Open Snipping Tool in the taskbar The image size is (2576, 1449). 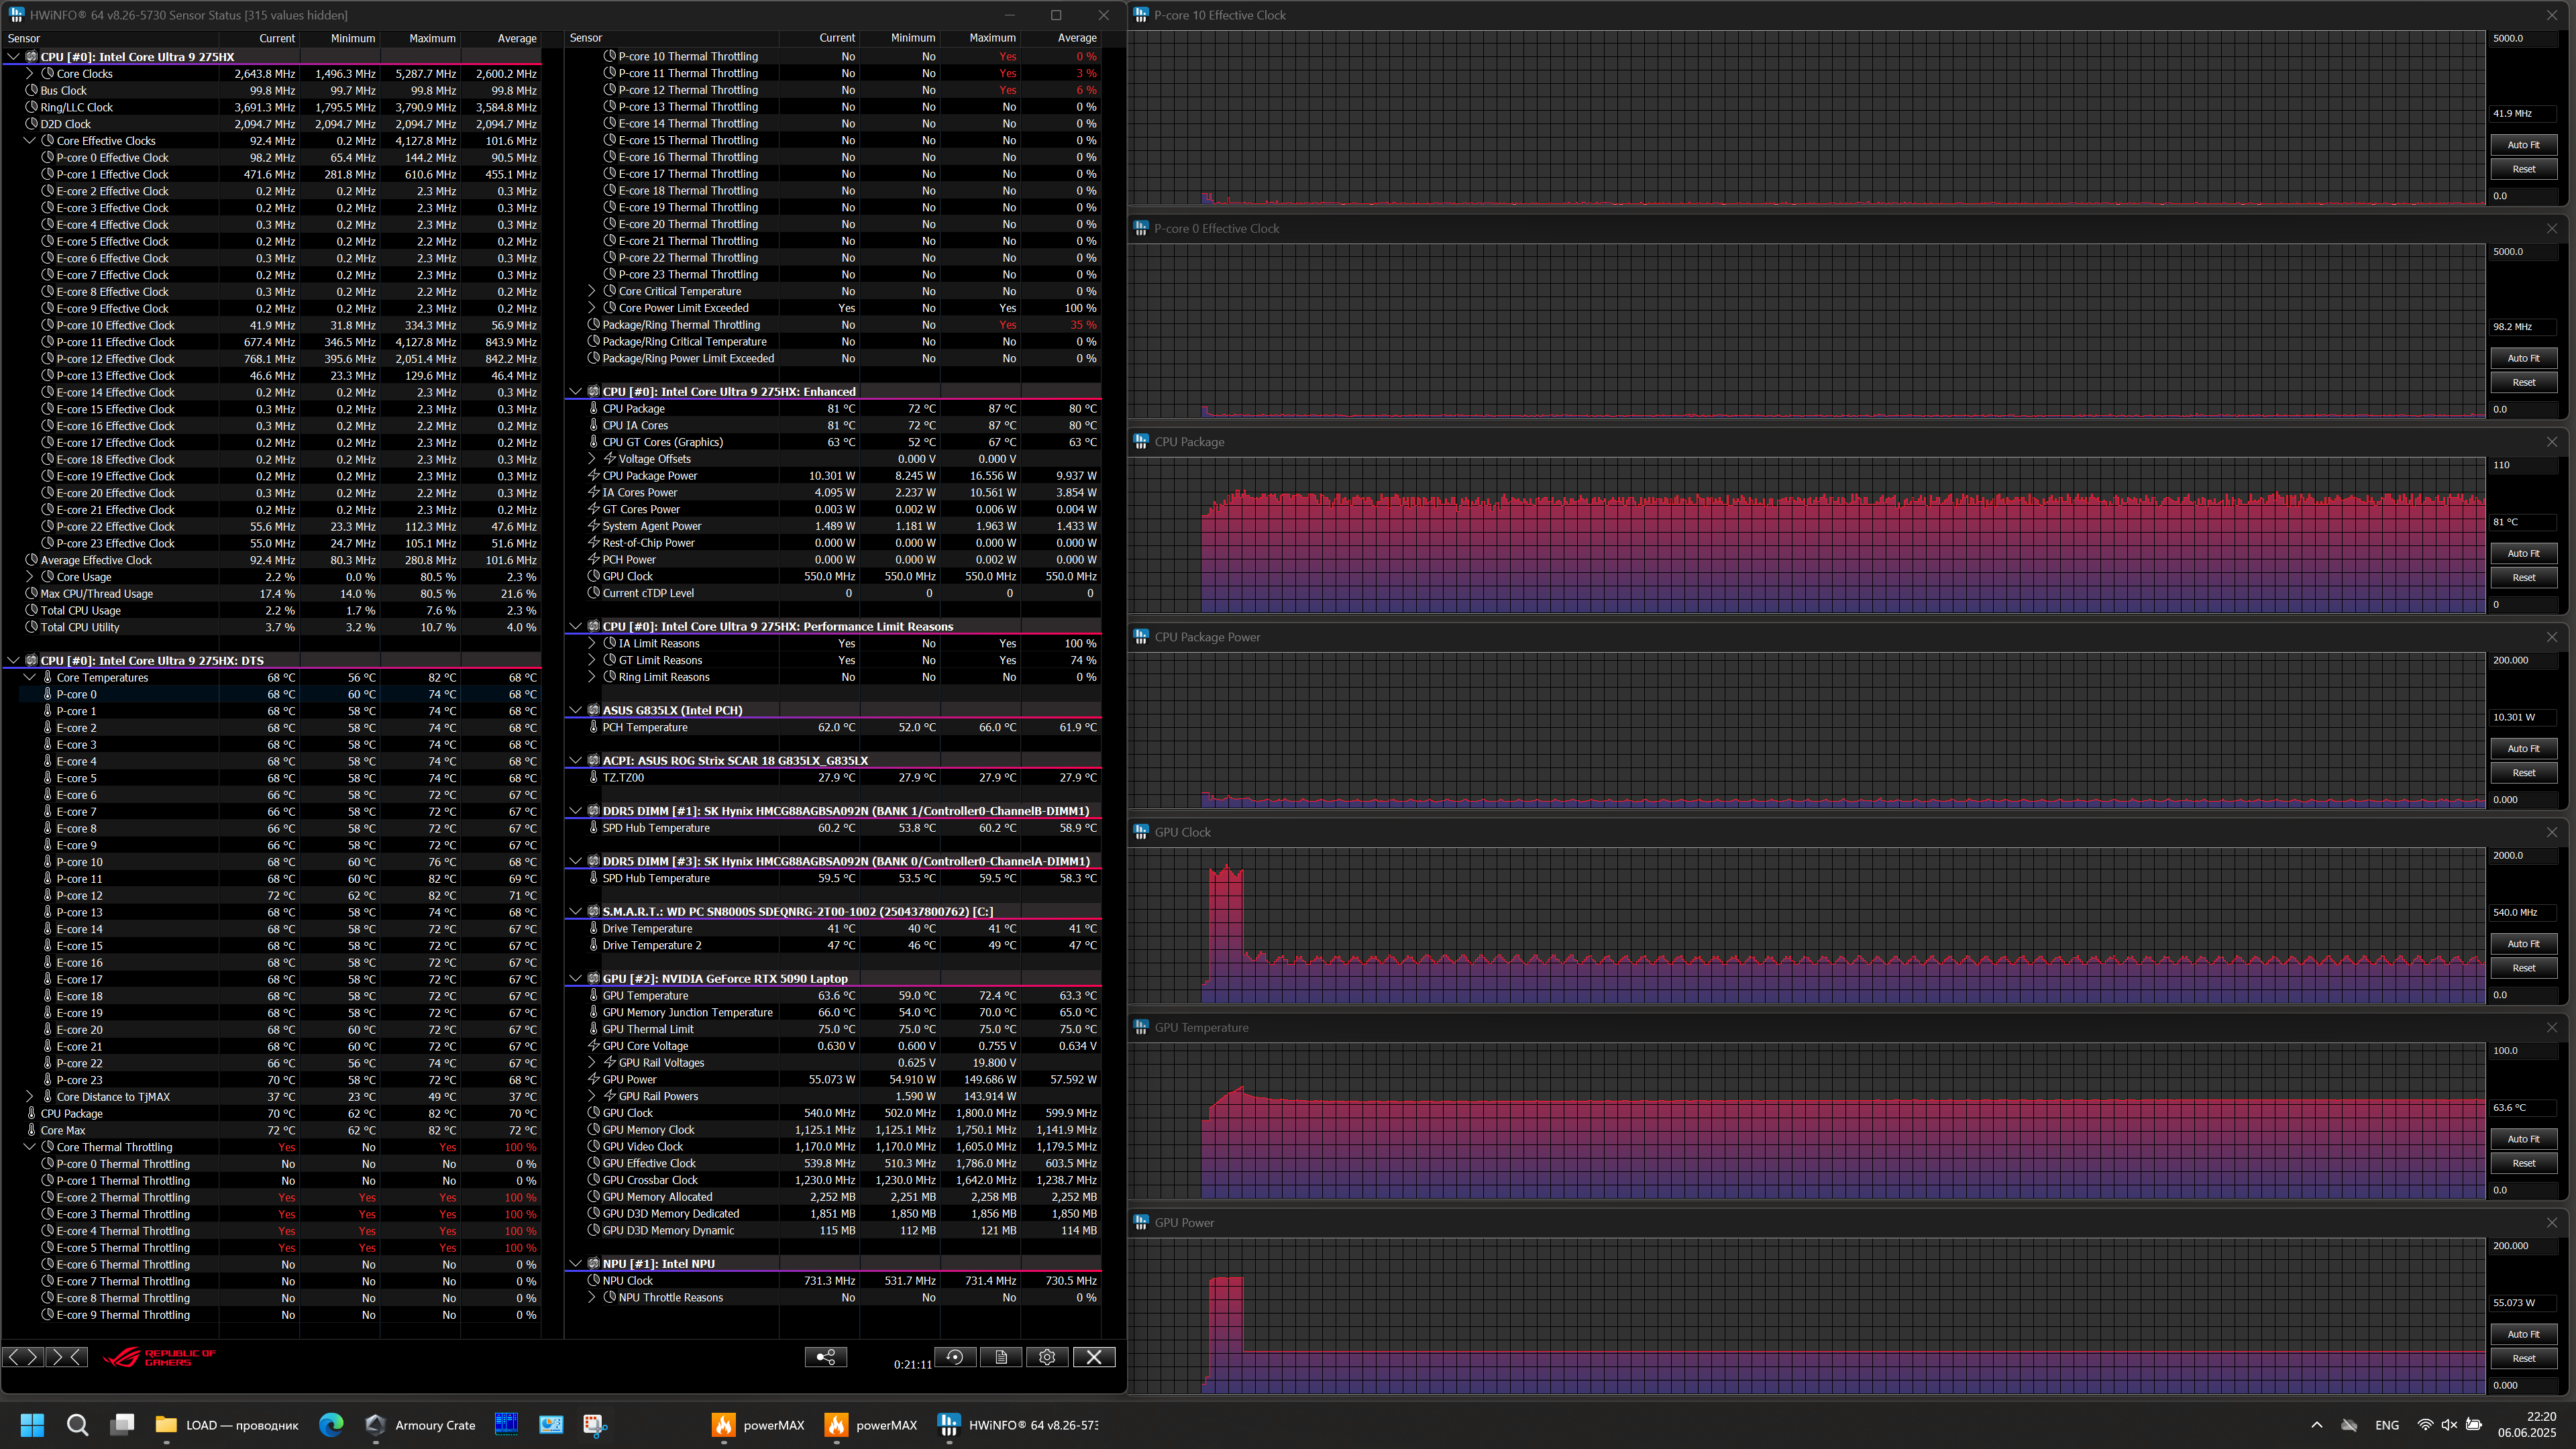point(595,1425)
